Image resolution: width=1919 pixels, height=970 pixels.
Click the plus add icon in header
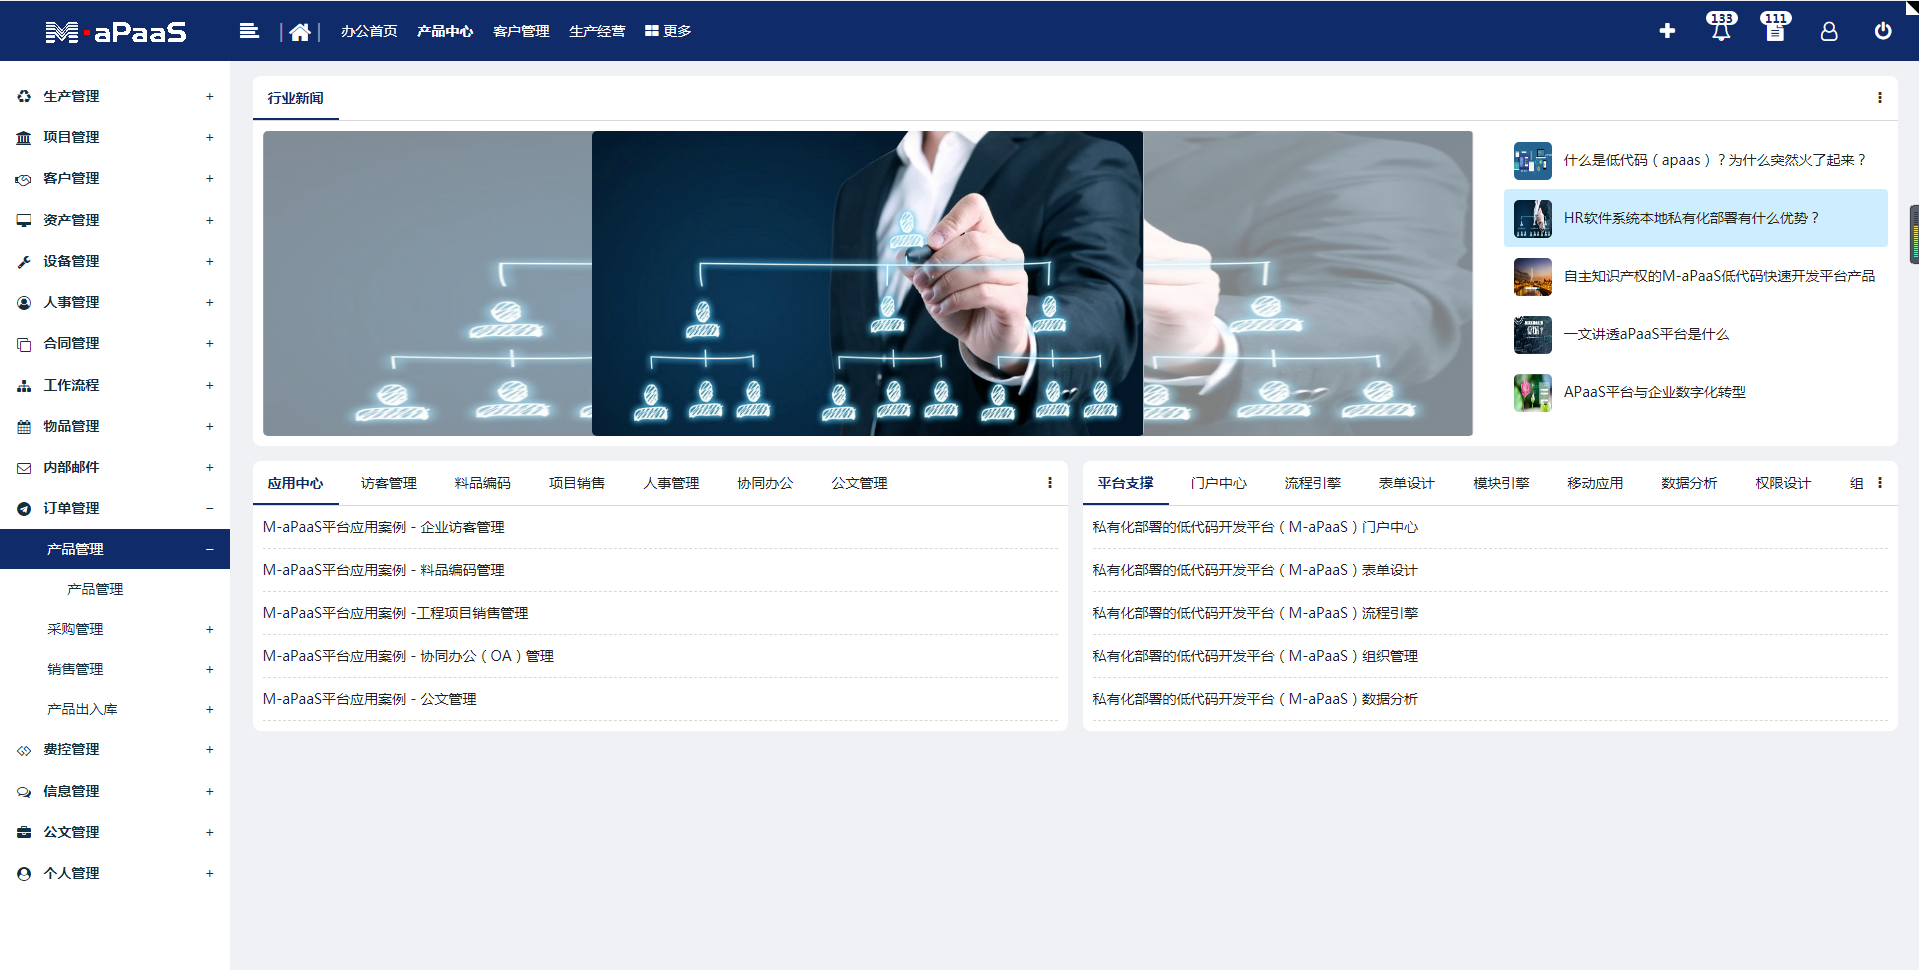click(1667, 31)
